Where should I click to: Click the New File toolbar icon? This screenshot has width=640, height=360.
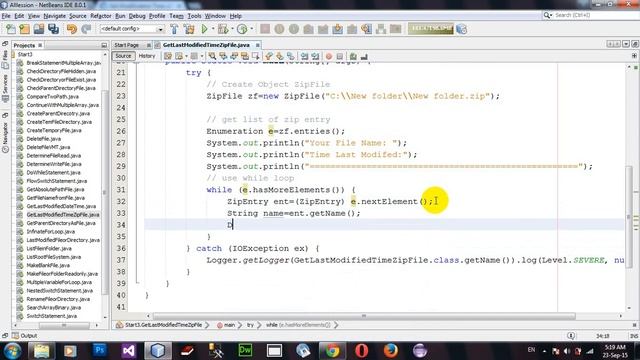tap(11, 29)
